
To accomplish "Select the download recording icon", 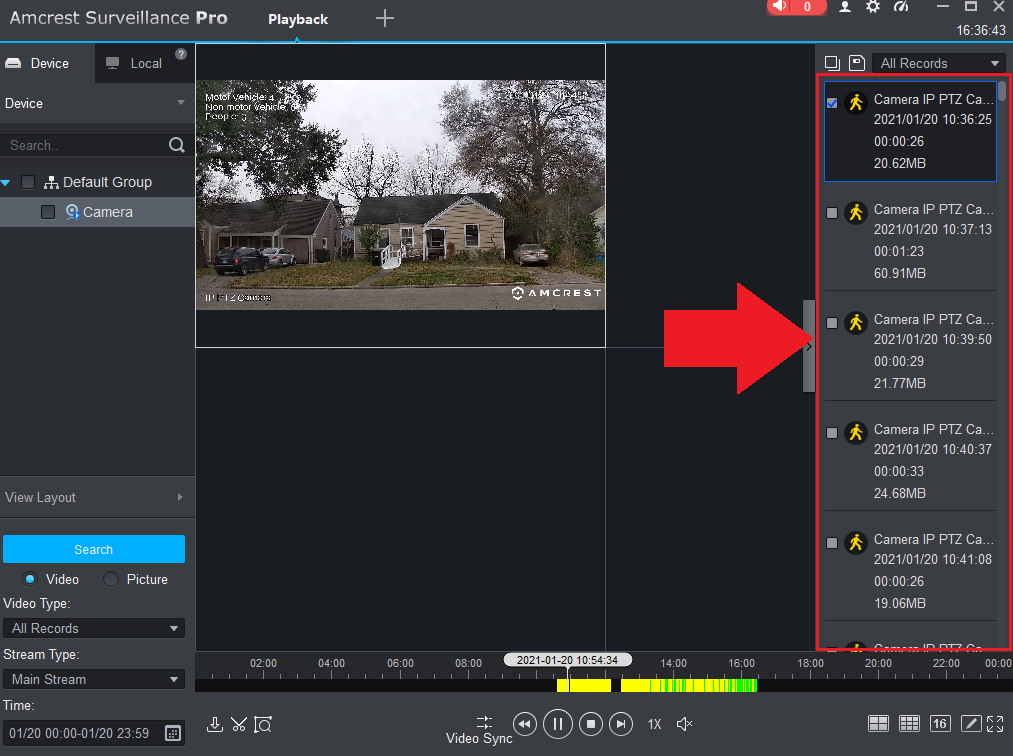I will pos(214,724).
